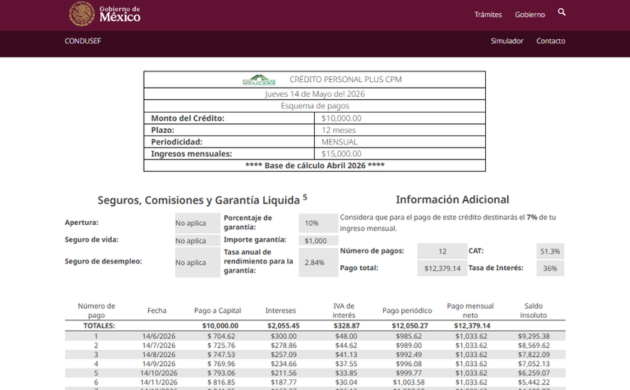630x390 pixels.
Task: Click the Tasa de Interés 36% field
Action: 550,268
